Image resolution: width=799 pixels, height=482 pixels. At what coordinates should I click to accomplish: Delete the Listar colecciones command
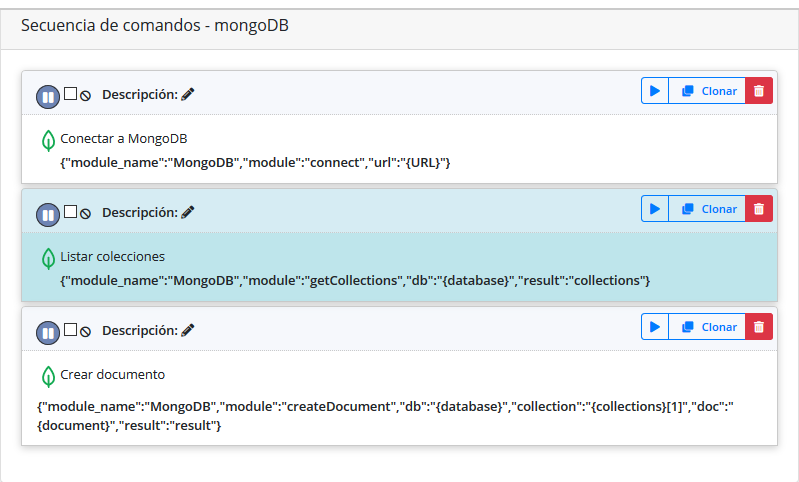coord(759,209)
